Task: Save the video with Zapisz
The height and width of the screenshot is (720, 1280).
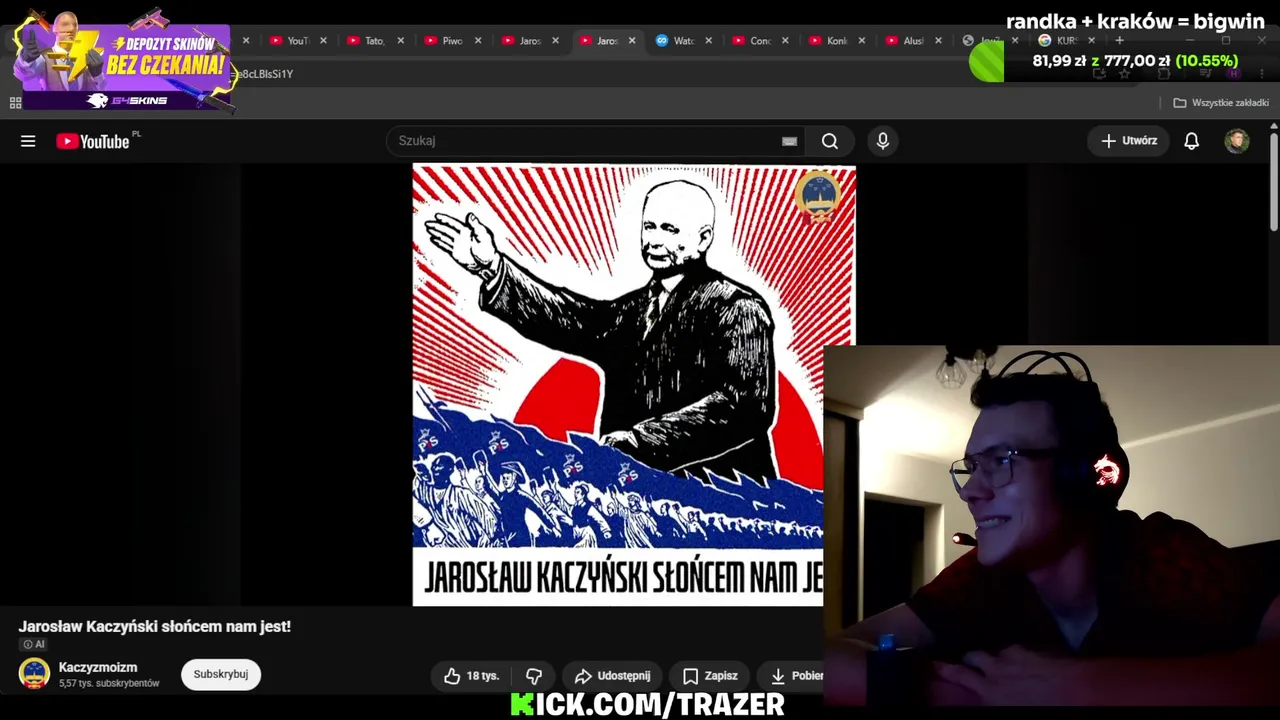Action: click(710, 676)
